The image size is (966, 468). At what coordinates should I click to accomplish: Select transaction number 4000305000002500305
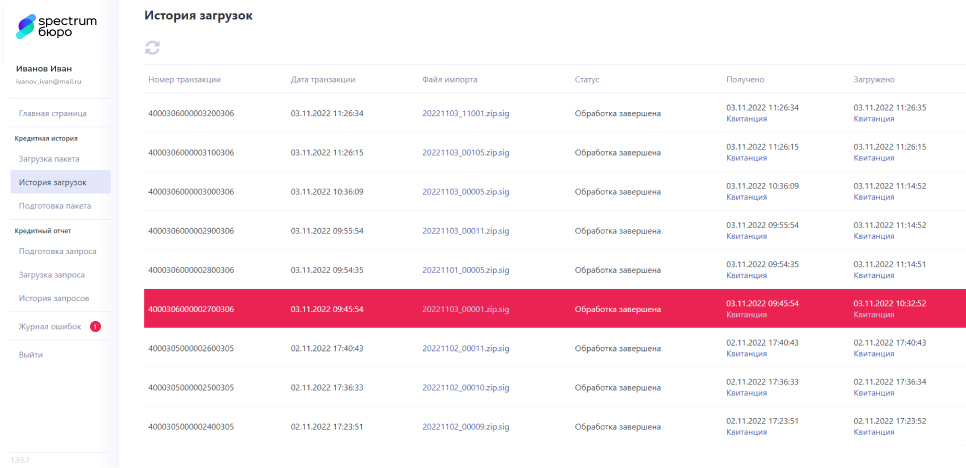click(191, 387)
